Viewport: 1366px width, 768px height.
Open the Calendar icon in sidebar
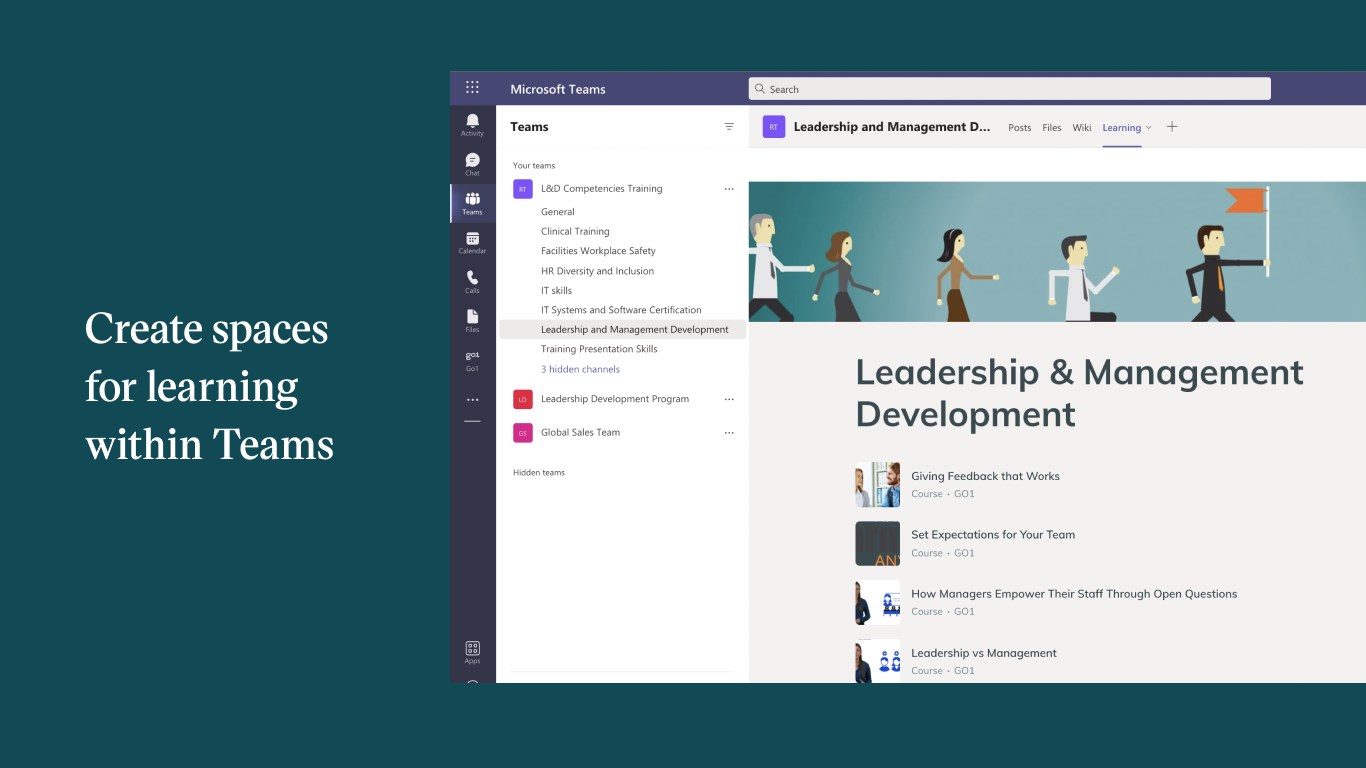coord(472,243)
